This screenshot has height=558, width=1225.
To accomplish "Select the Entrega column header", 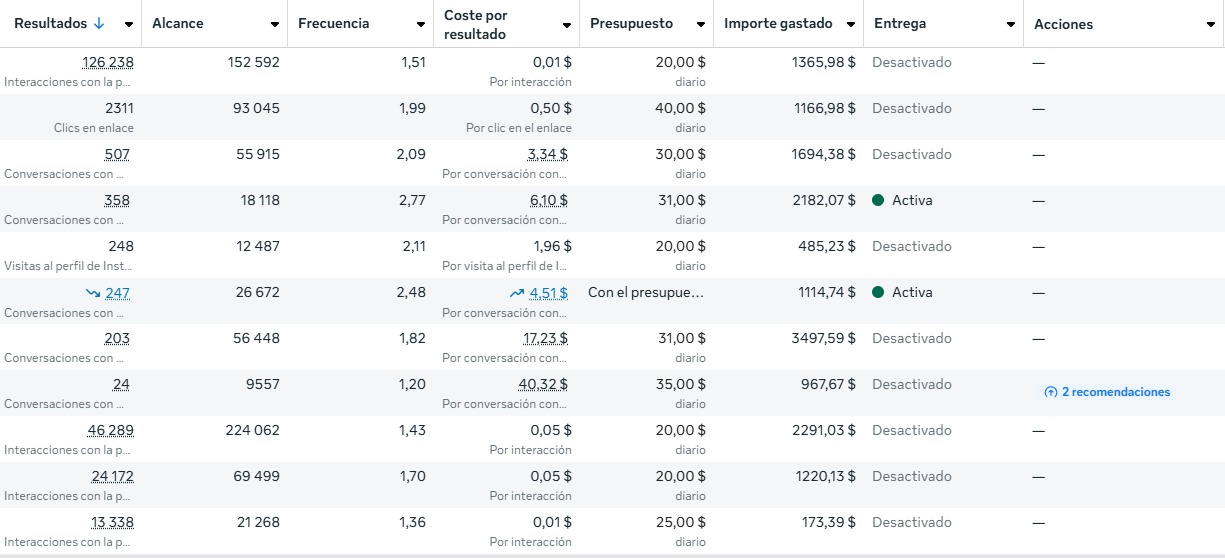I will (900, 24).
